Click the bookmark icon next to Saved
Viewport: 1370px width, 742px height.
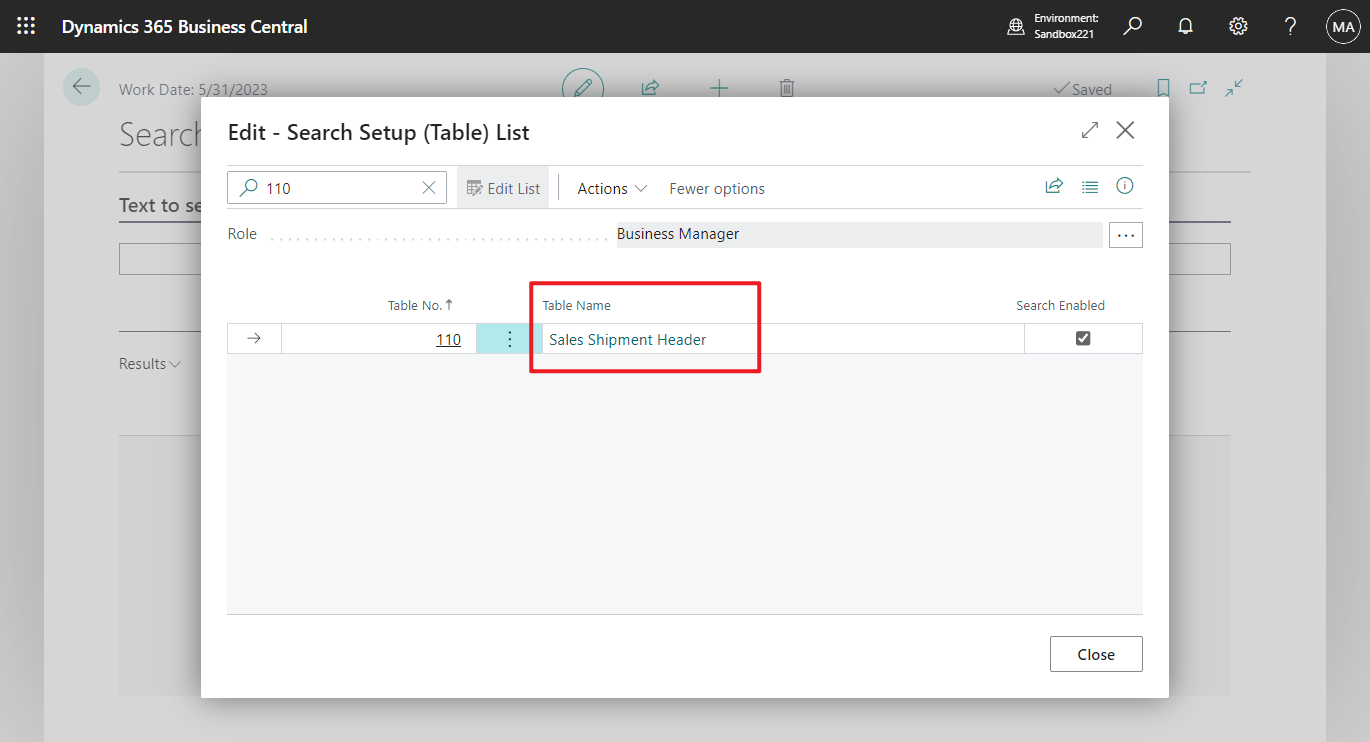click(x=1162, y=88)
